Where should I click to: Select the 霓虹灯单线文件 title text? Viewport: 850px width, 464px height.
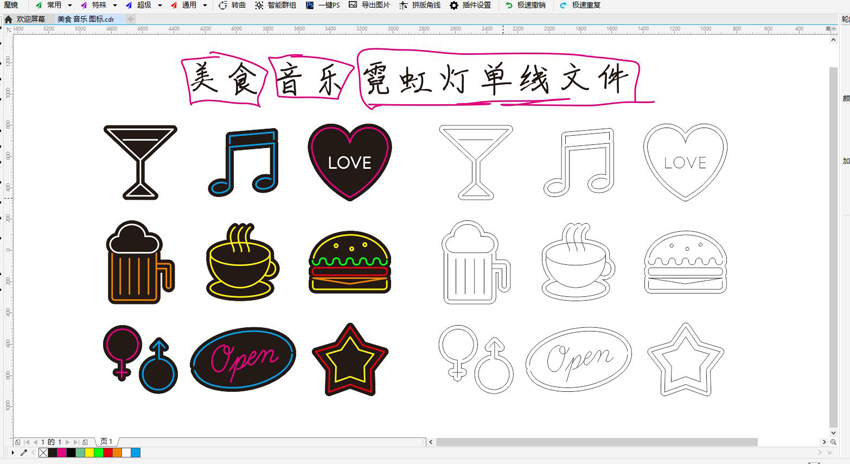(495, 79)
